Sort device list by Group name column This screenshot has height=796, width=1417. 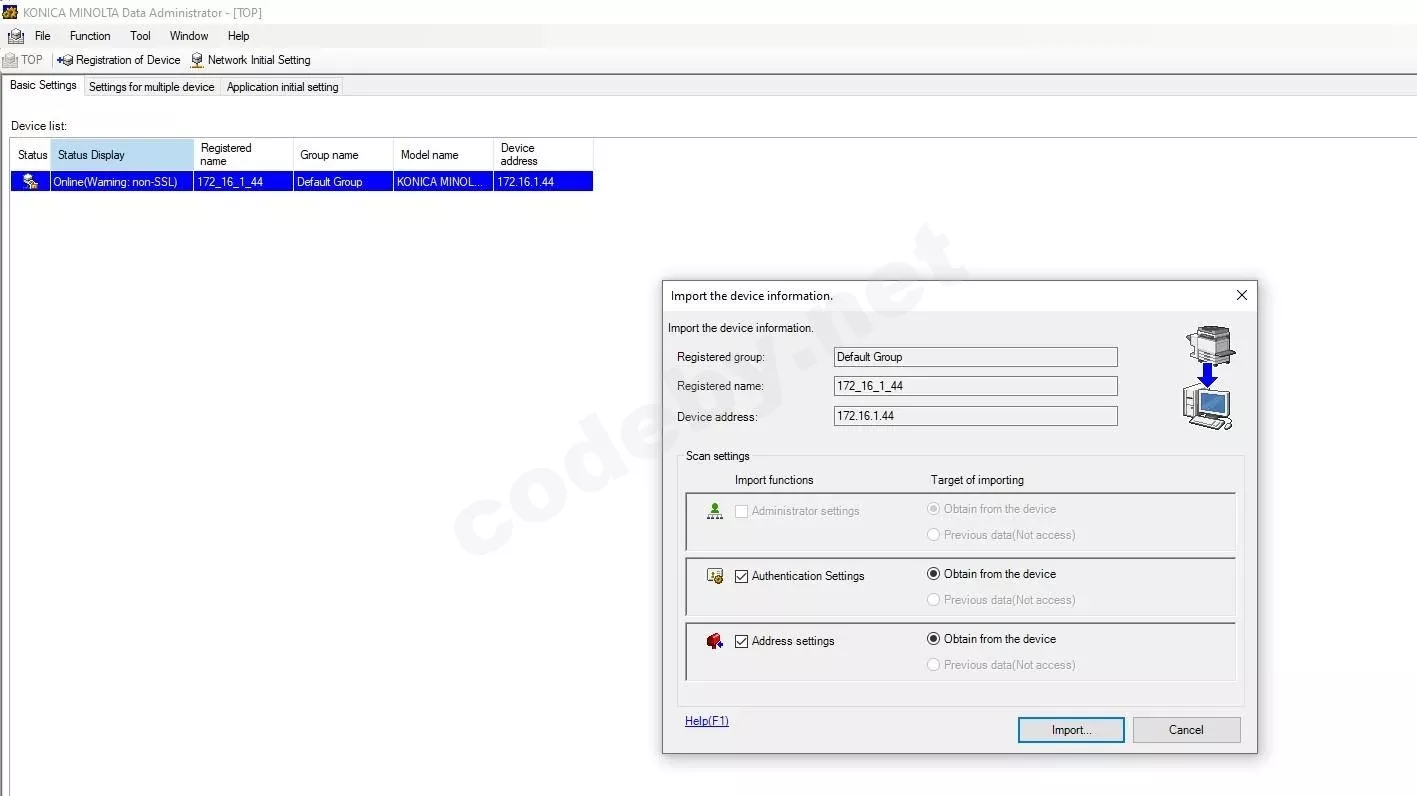click(344, 155)
